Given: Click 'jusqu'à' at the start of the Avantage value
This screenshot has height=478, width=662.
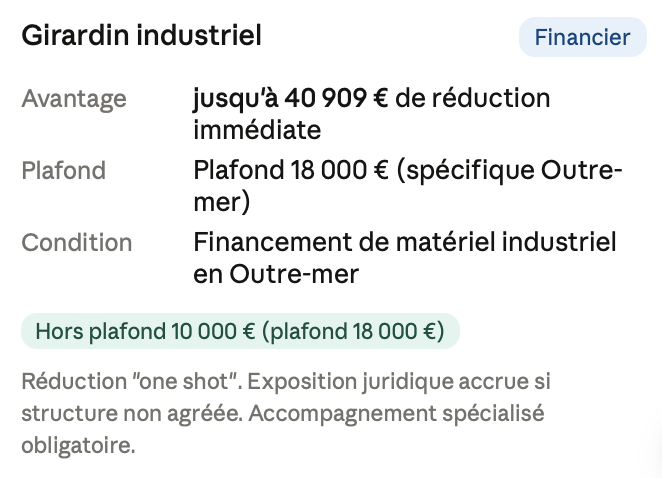Looking at the screenshot, I should [235, 99].
